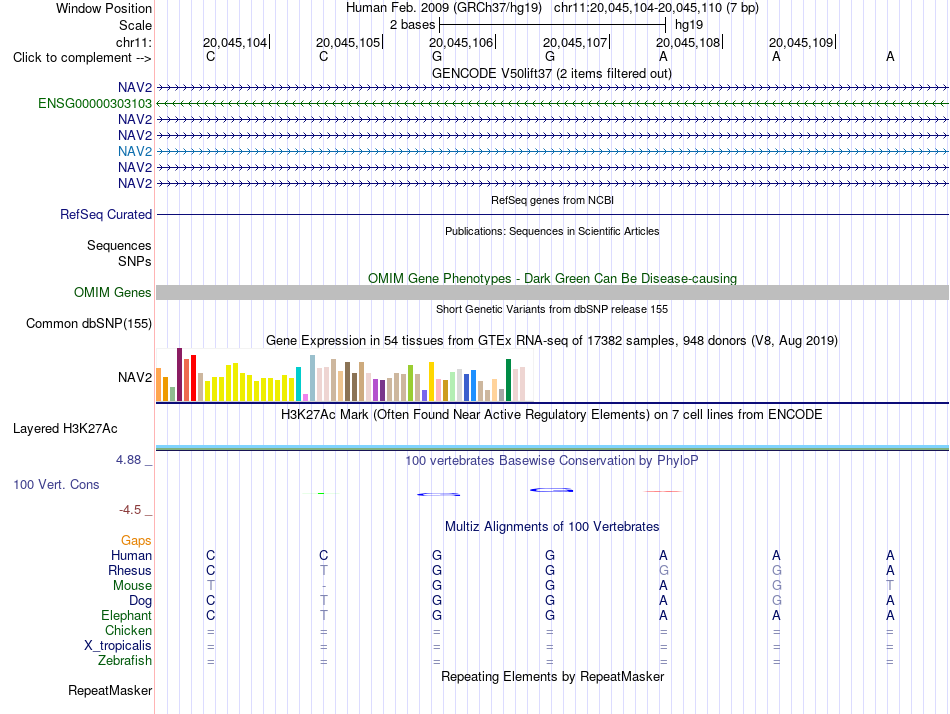950x714 pixels.
Task: Click the RepeatMasker track label
Action: [110, 690]
